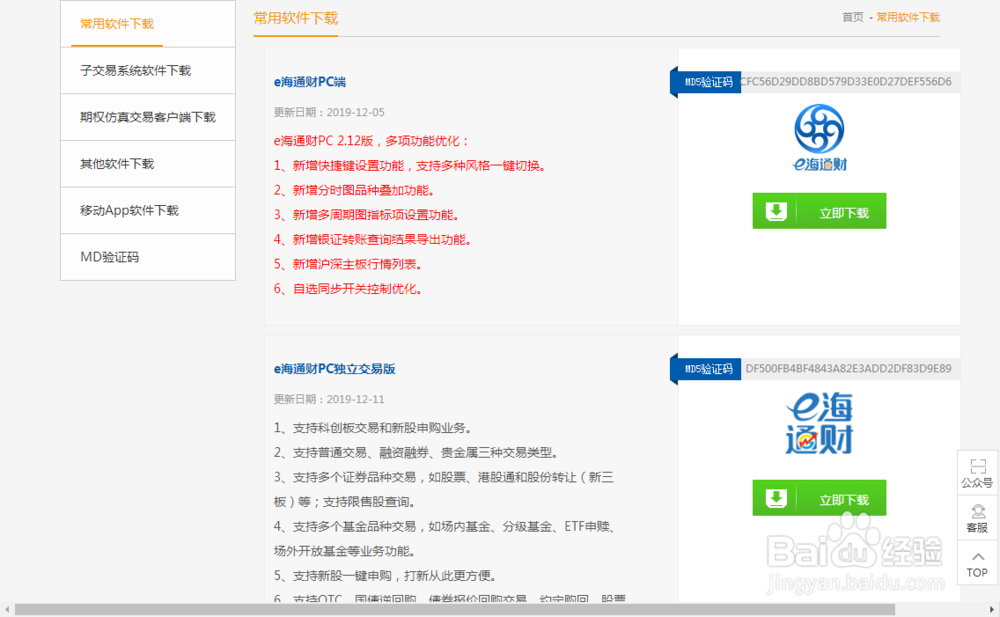Click line 2、新增分时图品种叠加功能

(354, 190)
